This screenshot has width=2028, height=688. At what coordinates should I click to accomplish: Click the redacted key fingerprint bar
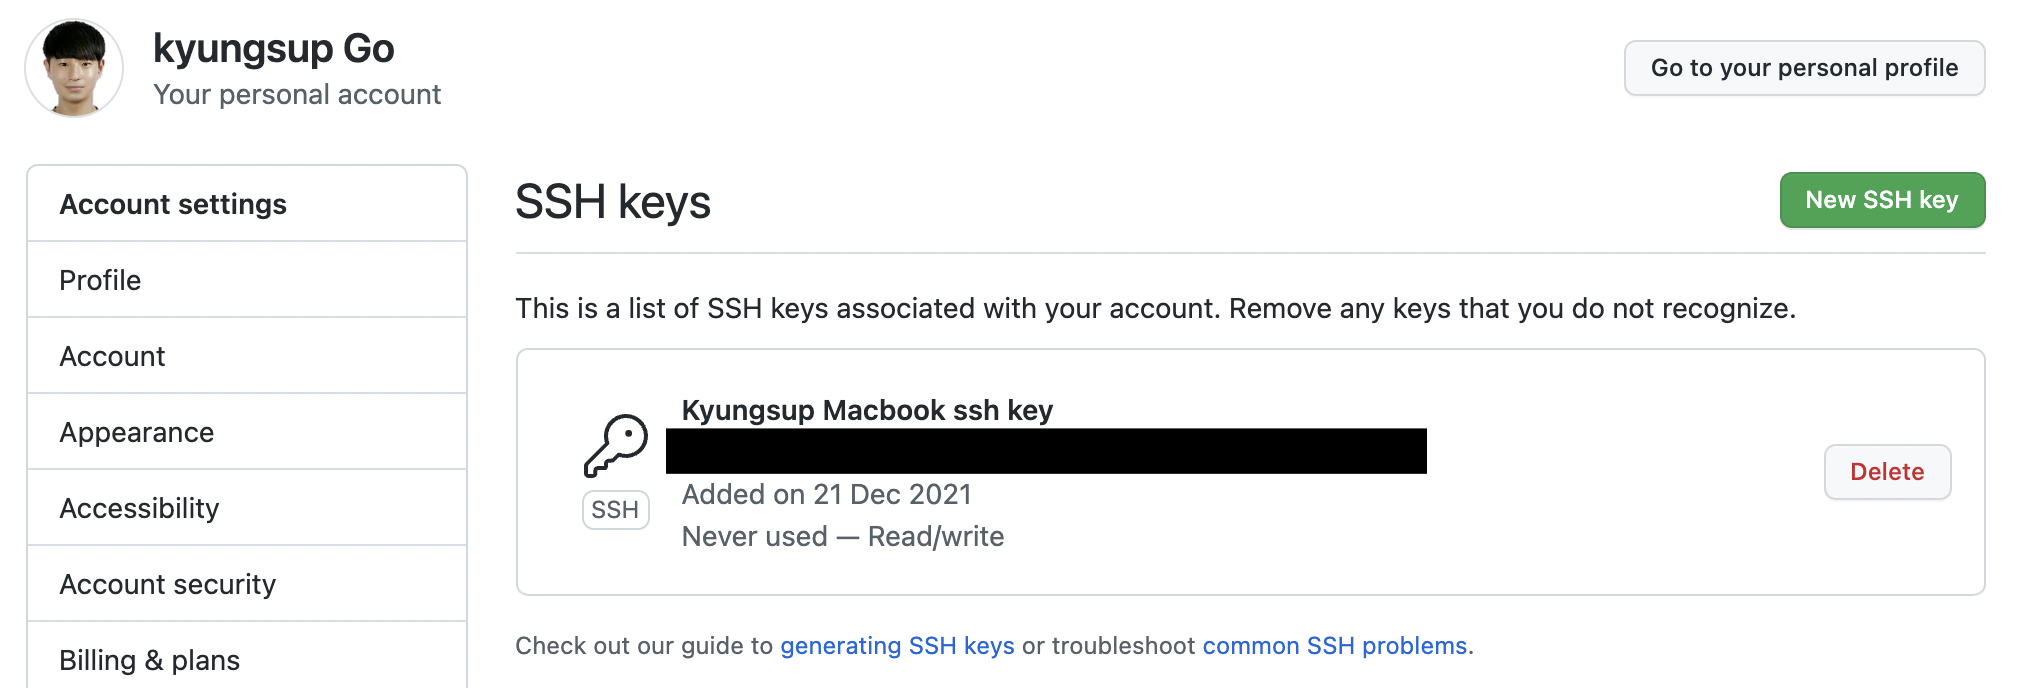click(x=1046, y=451)
